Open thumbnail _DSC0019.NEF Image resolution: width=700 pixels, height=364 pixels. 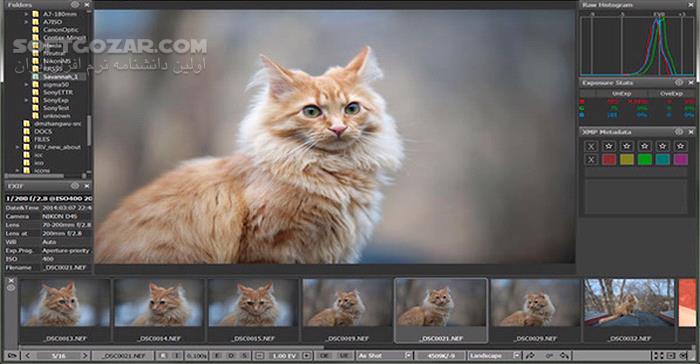[x=348, y=310]
